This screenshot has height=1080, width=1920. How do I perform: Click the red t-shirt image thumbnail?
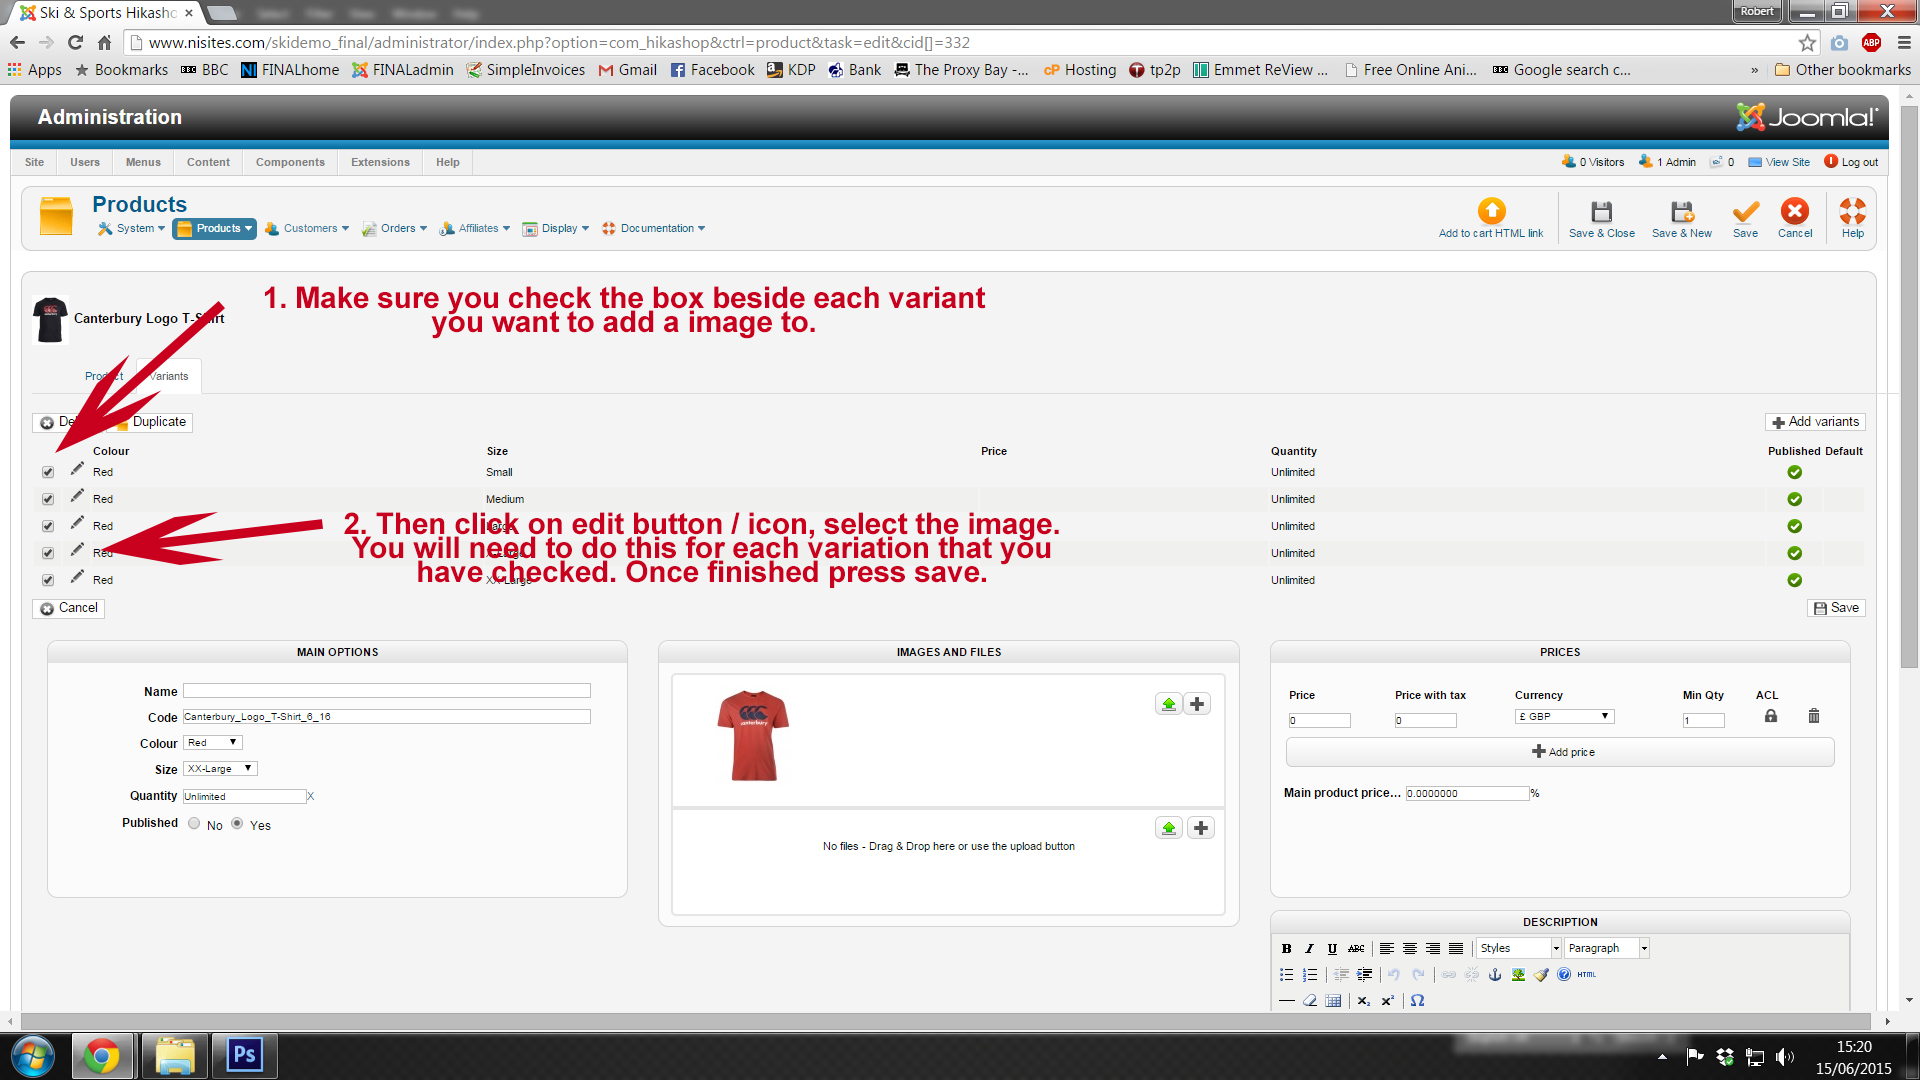coord(753,736)
